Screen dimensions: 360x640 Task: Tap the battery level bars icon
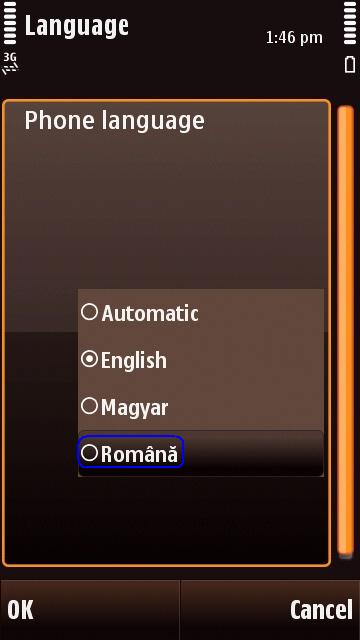pos(350,23)
